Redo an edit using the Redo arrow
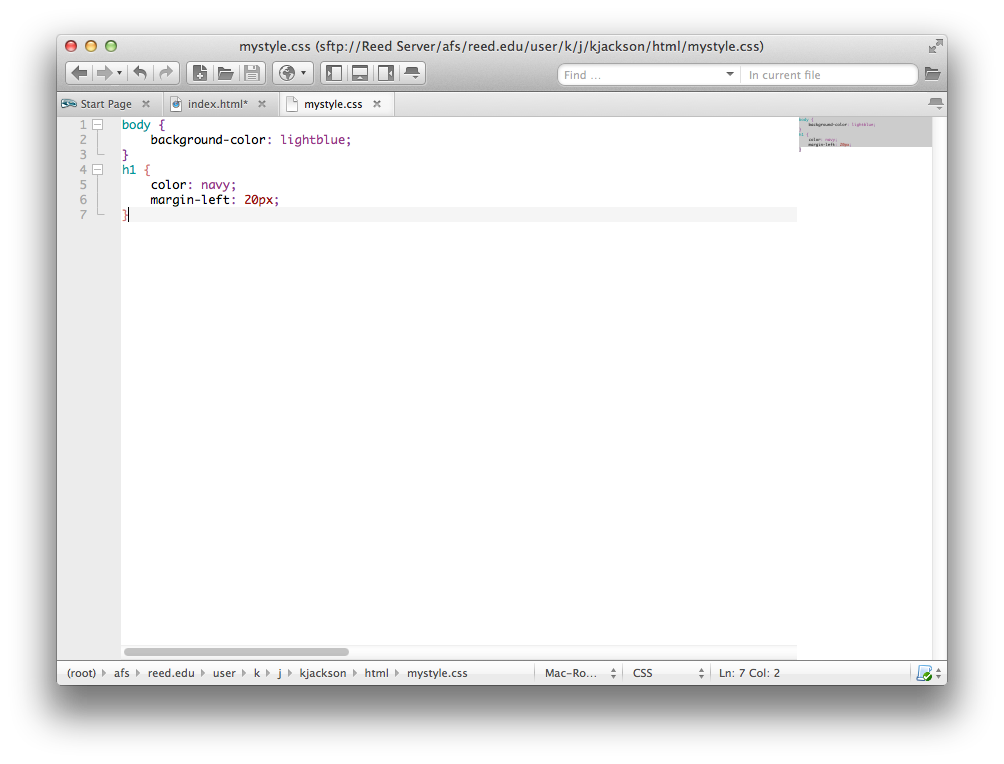Viewport: 1004px width, 764px height. click(x=165, y=73)
